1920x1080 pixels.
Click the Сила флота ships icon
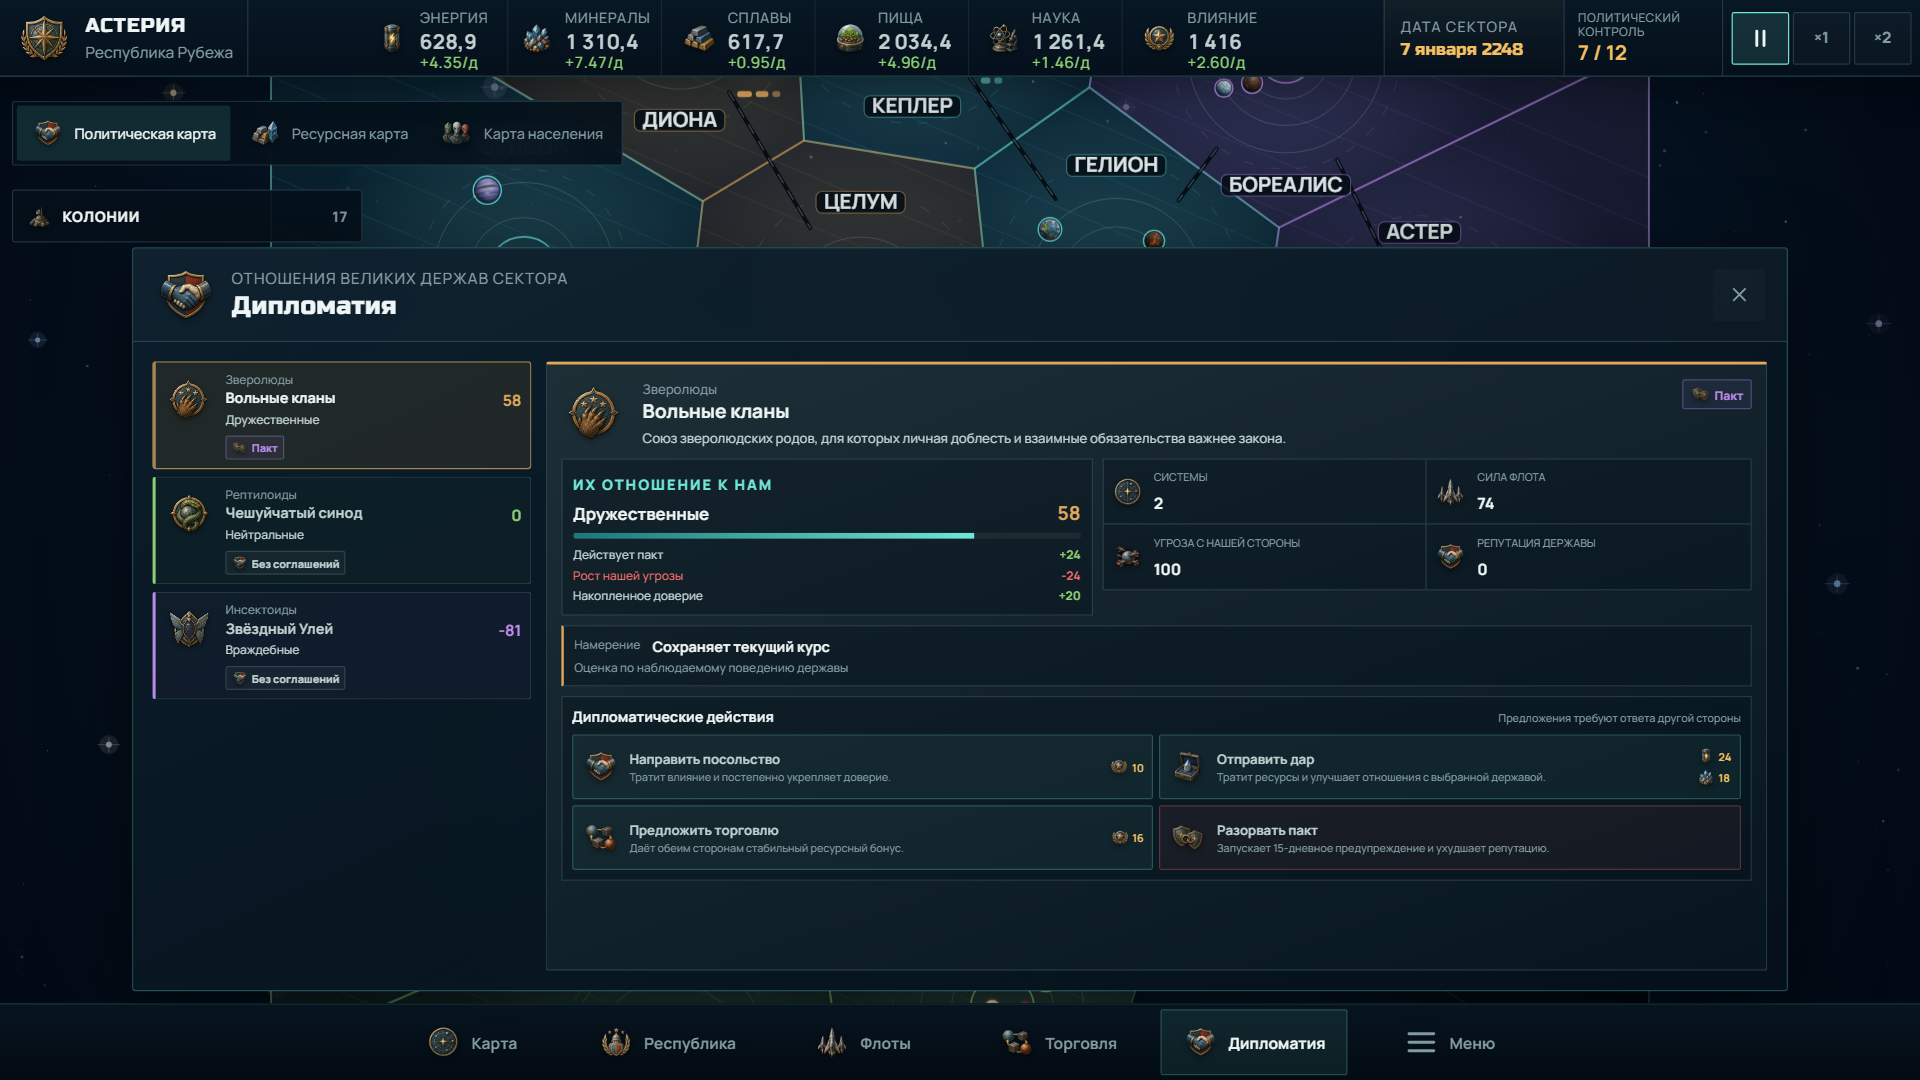coord(1450,491)
